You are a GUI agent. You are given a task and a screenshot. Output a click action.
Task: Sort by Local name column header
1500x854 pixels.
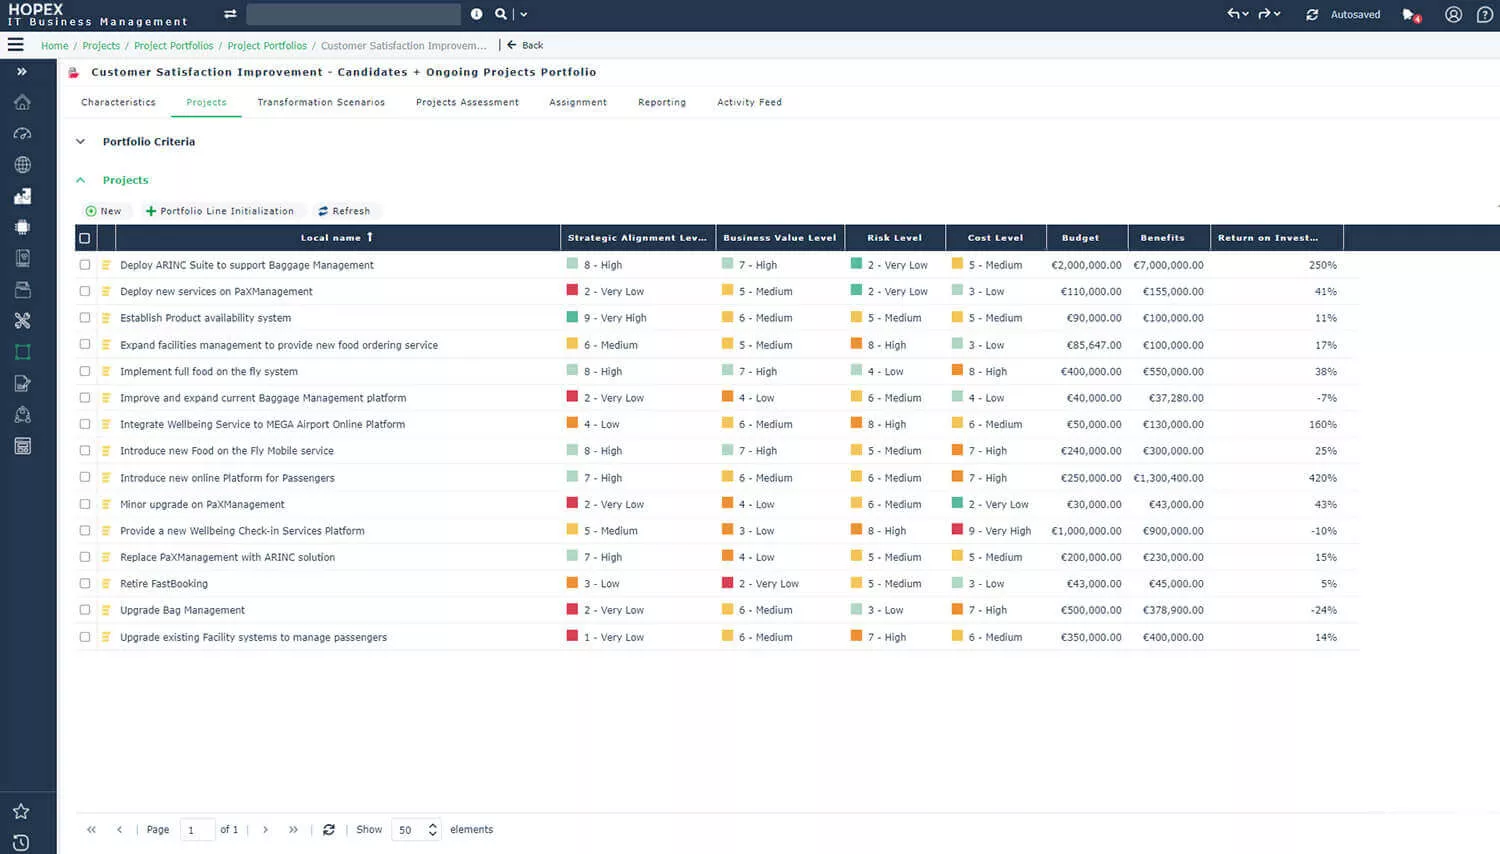(x=337, y=238)
